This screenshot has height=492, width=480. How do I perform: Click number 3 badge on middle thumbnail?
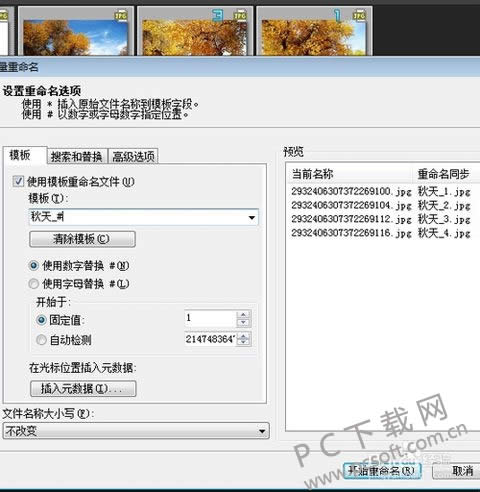click(x=218, y=15)
